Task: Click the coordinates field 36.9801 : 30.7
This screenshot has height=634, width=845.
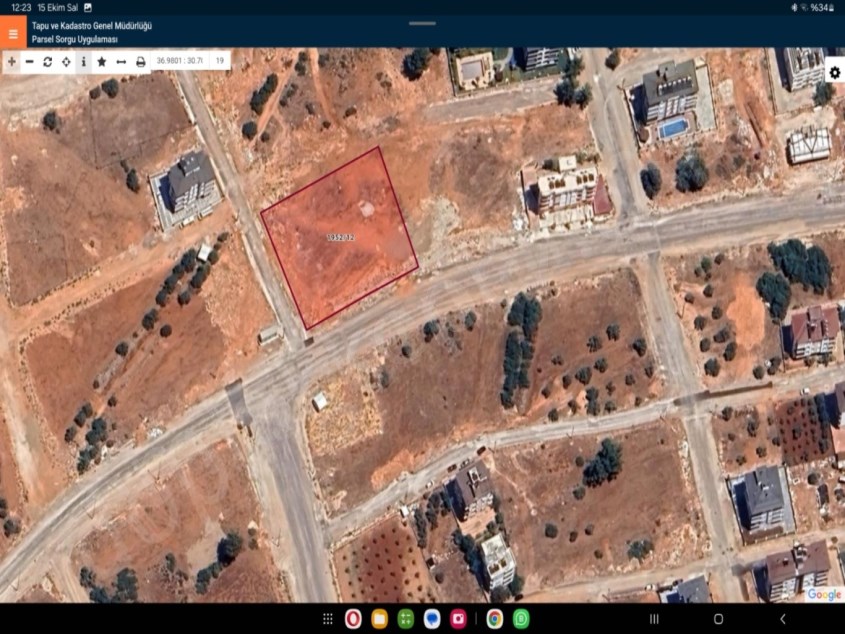Action: point(179,61)
